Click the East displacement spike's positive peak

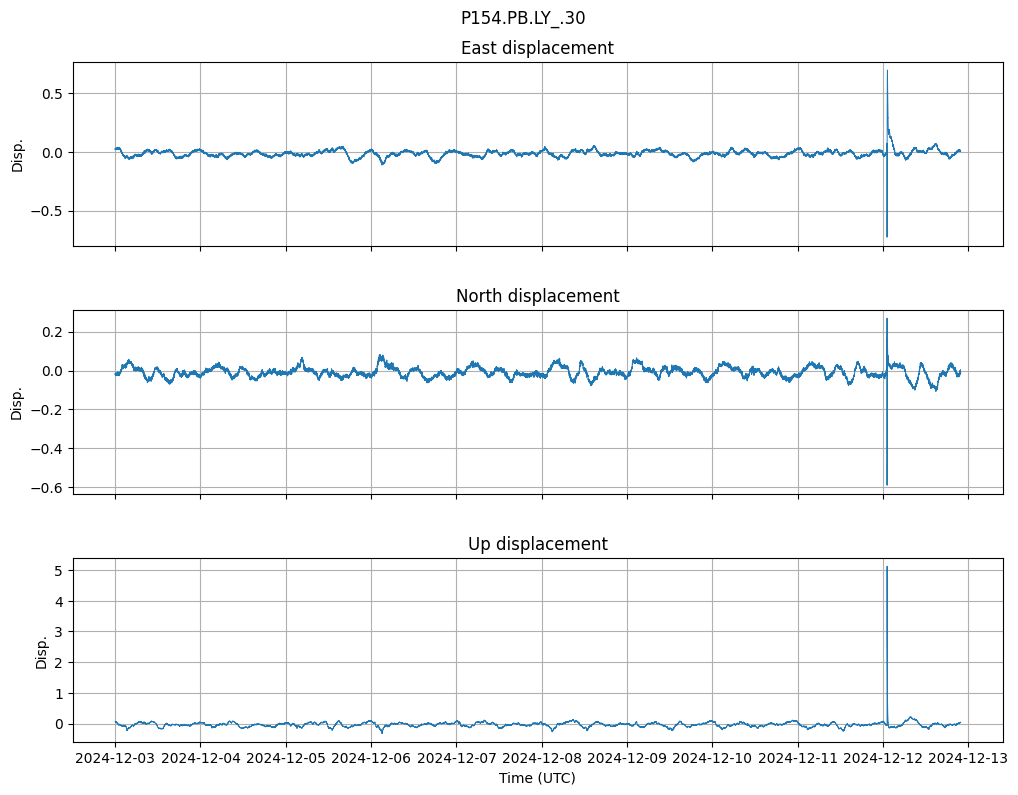tap(887, 72)
